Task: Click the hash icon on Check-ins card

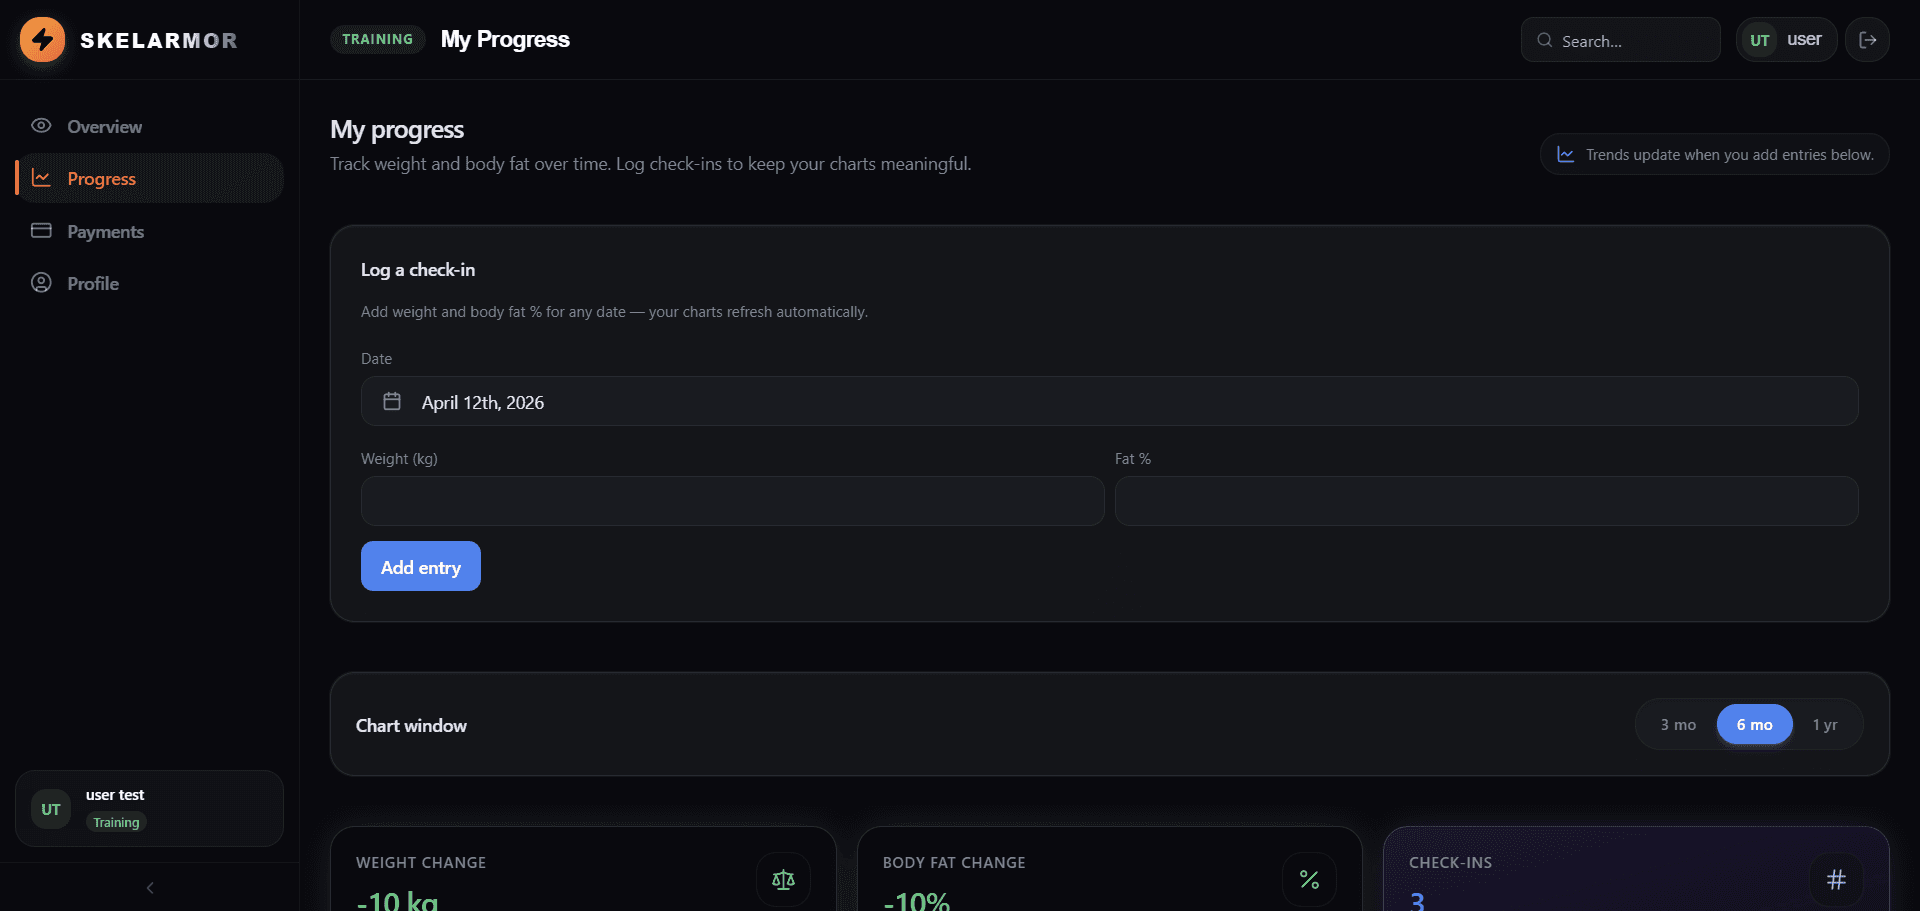Action: click(1836, 880)
